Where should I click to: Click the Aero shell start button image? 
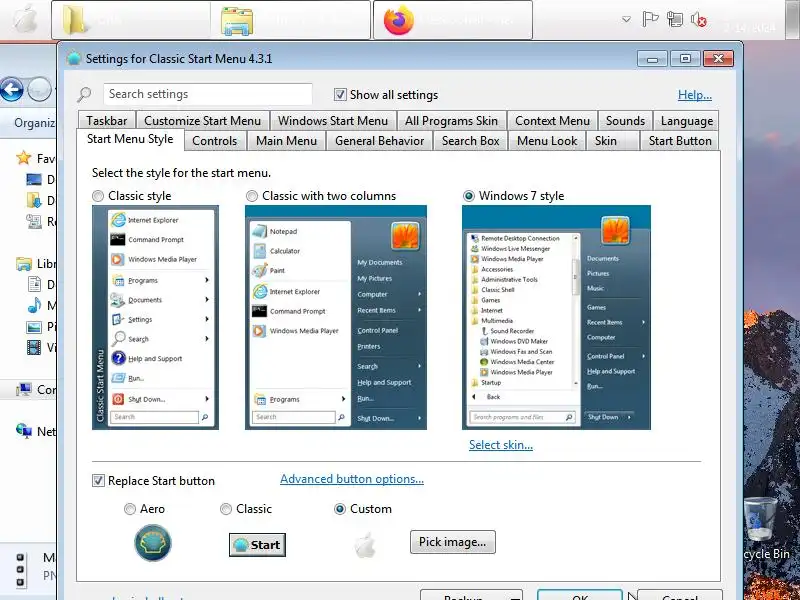pos(153,543)
